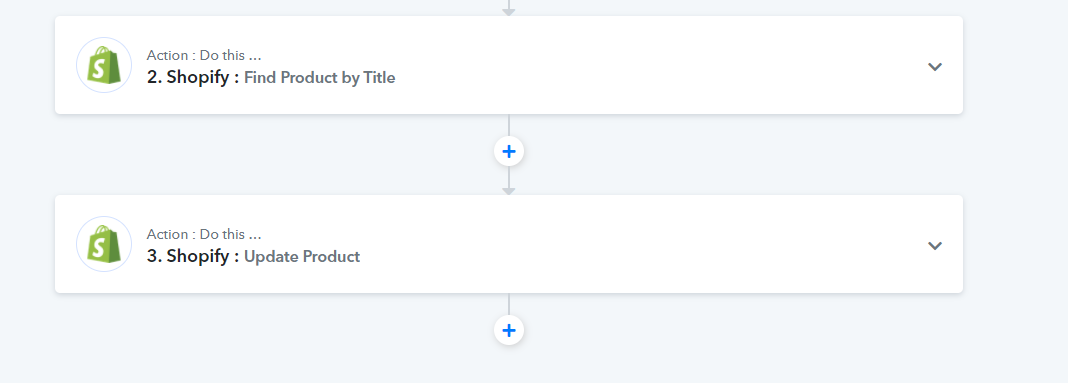1068x383 pixels.
Task: Open step 3 Shopify action card
Action: coord(509,245)
